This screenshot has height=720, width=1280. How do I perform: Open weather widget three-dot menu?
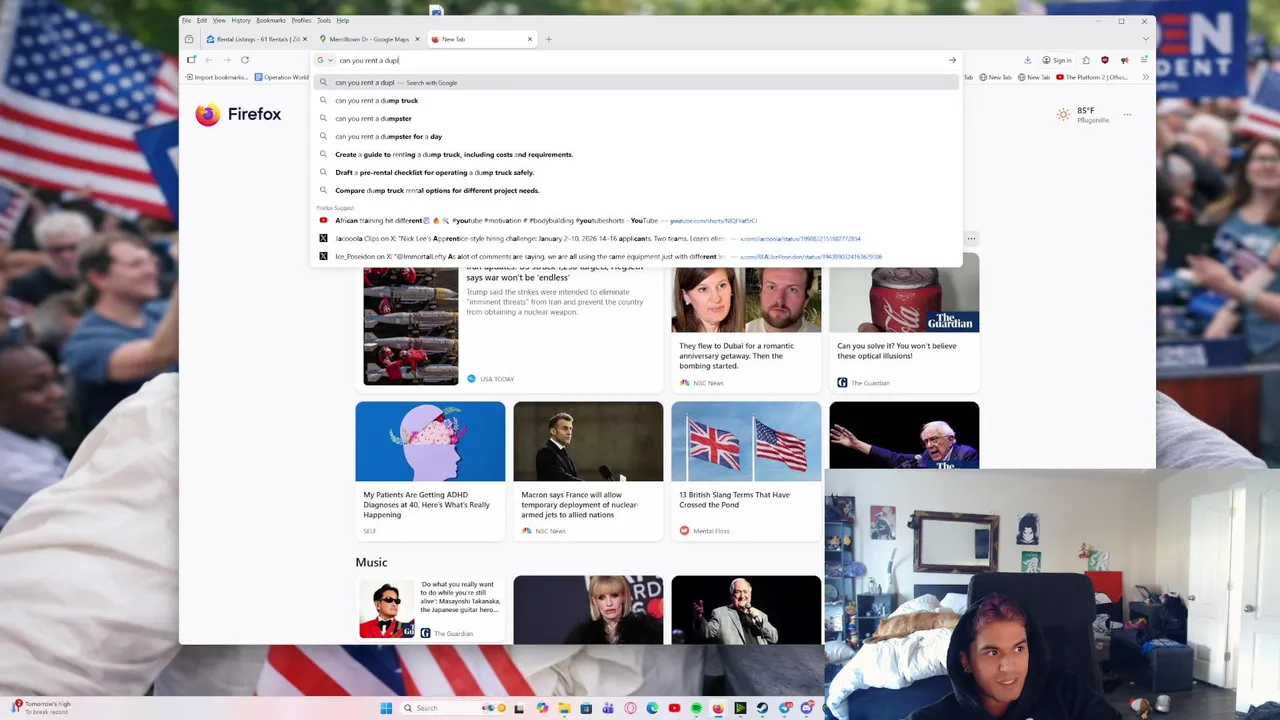click(1127, 115)
